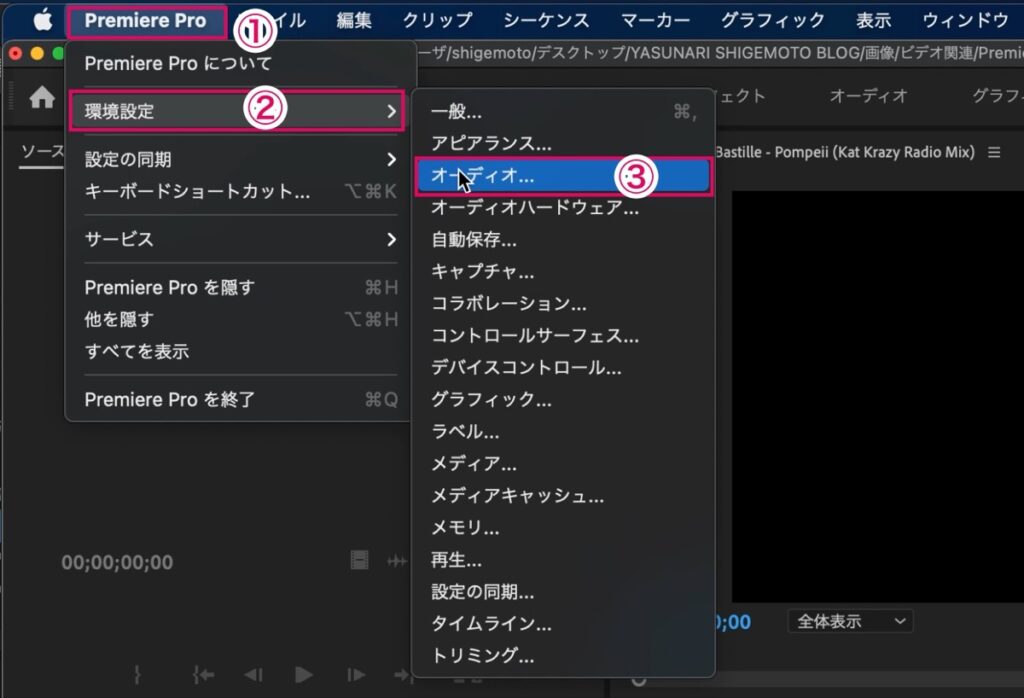1024x698 pixels.
Task: Go to the Home screen icon
Action: pos(42,97)
